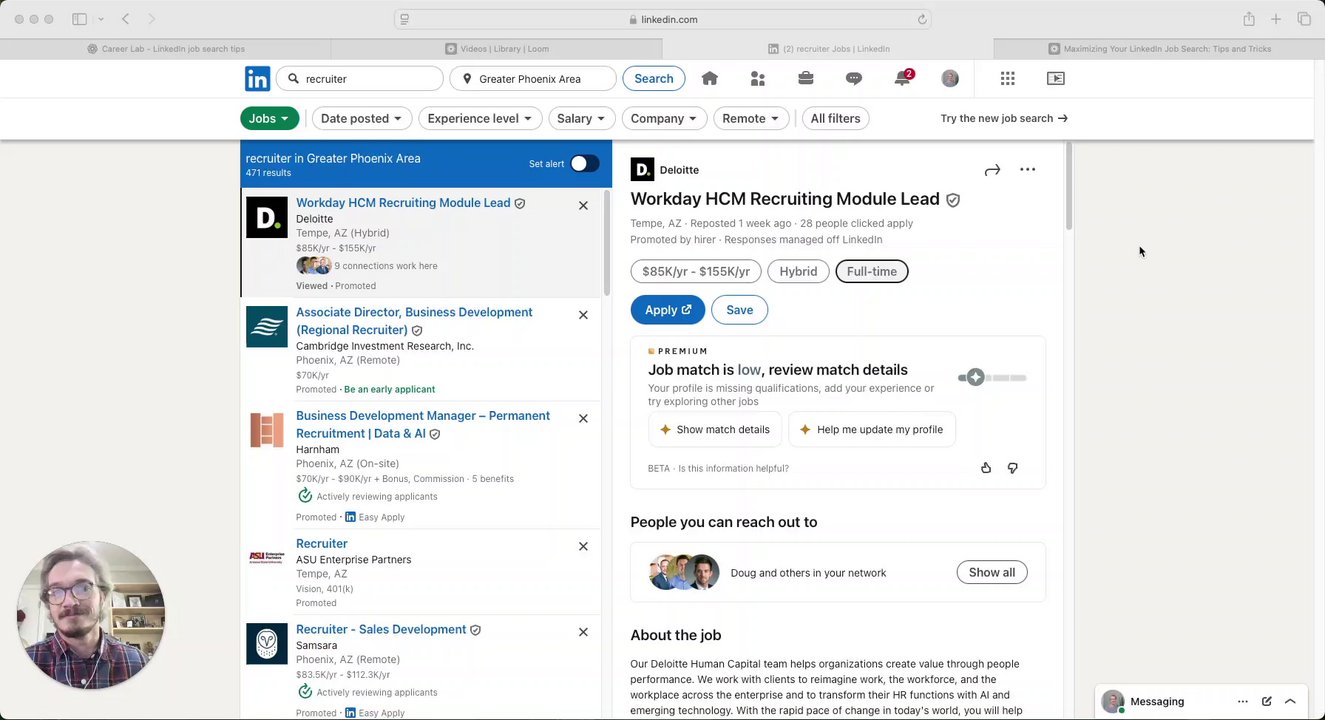Open profile avatar menu in navbar
Viewport: 1325px width, 720px height.
[950, 78]
